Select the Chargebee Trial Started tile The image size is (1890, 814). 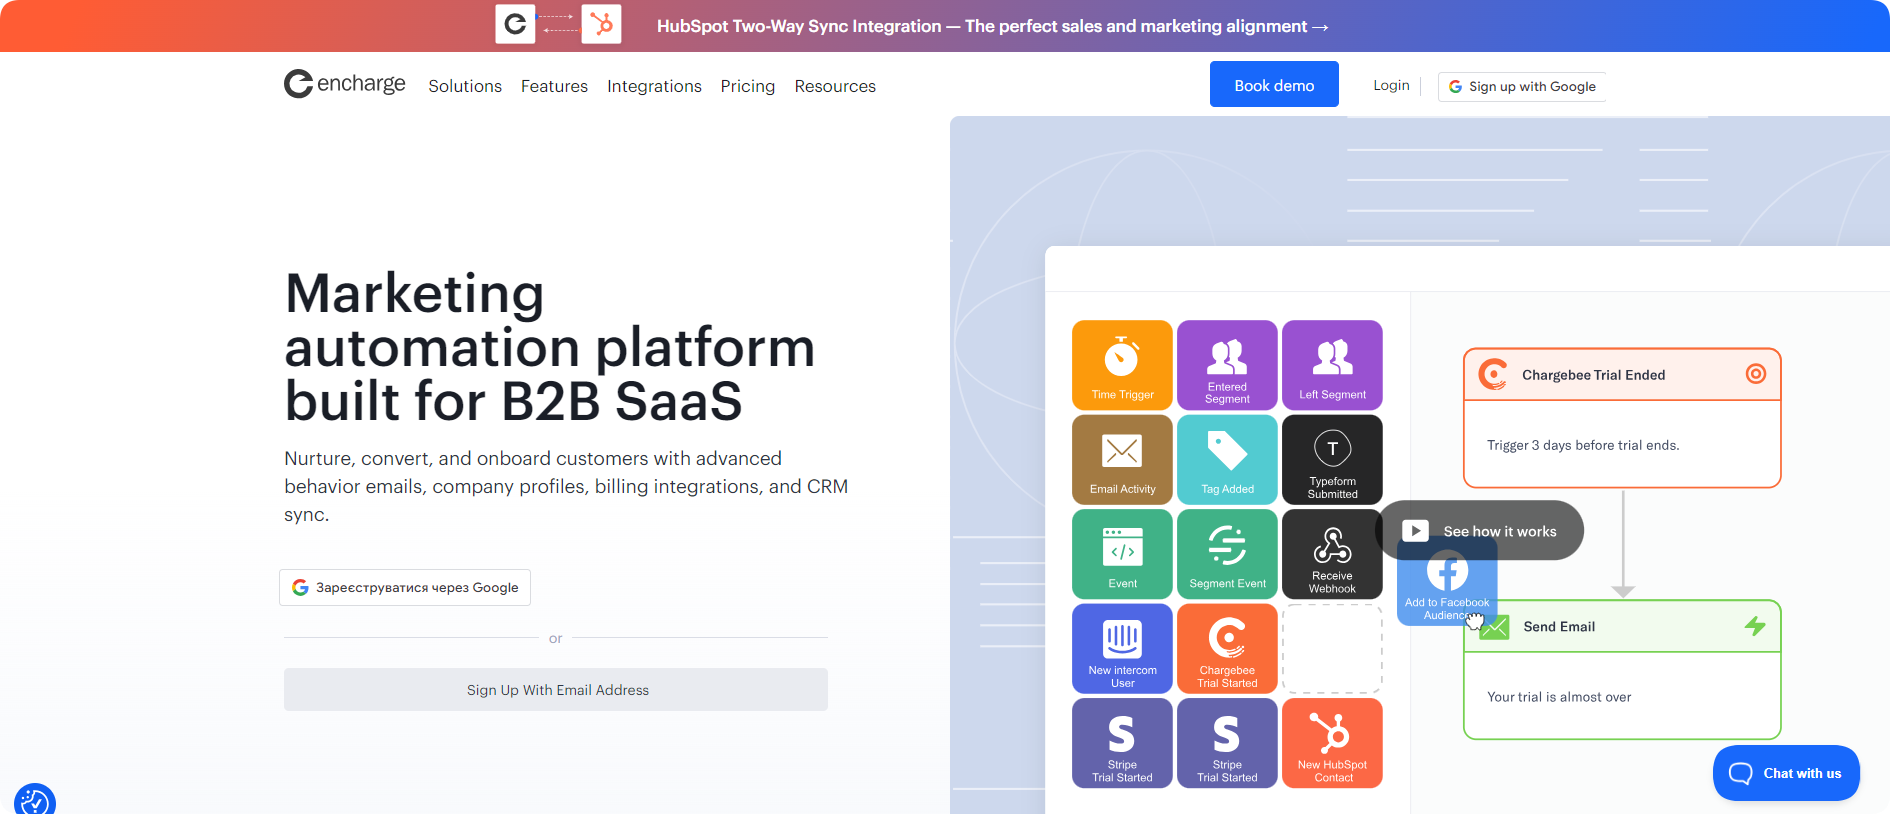1227,648
